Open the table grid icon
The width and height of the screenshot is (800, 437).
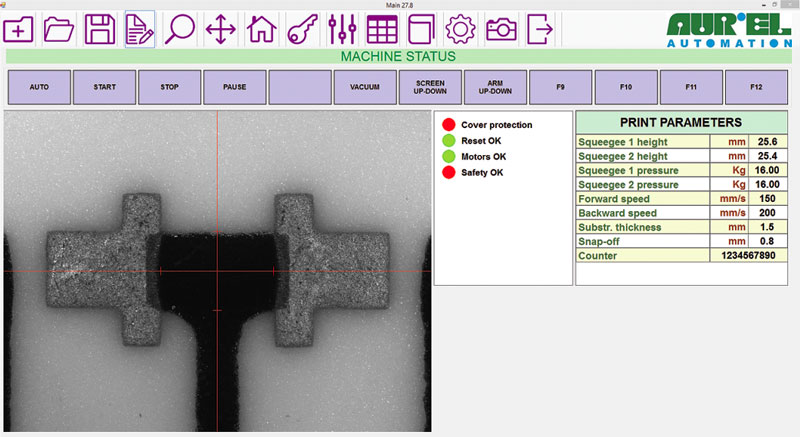(x=382, y=30)
